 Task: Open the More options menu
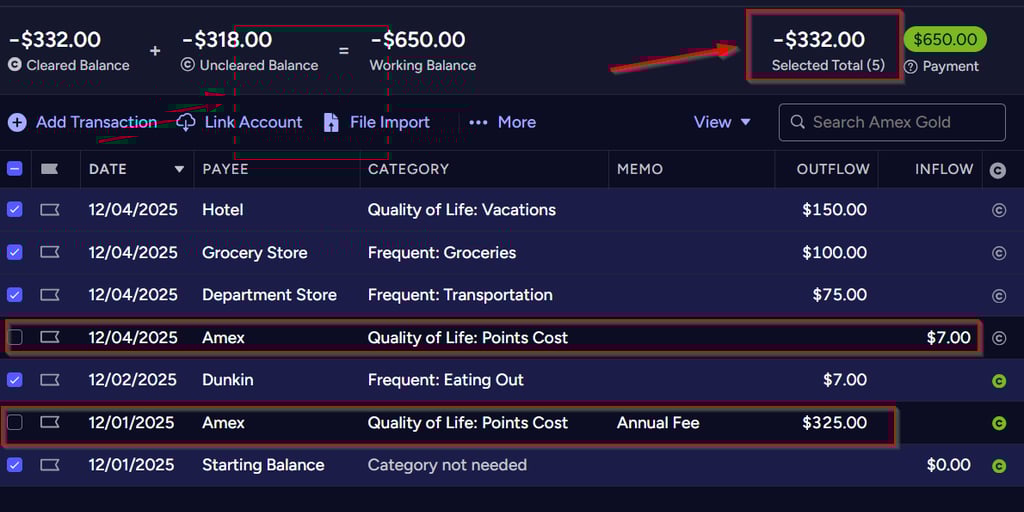pyautogui.click(x=502, y=122)
